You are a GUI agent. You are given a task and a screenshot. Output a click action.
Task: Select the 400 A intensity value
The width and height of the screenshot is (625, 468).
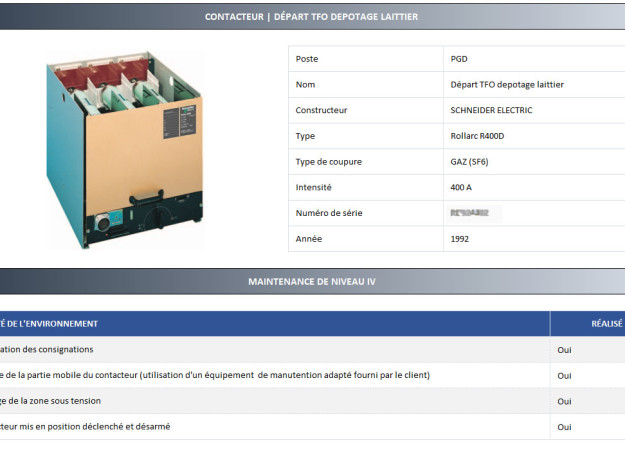(463, 187)
